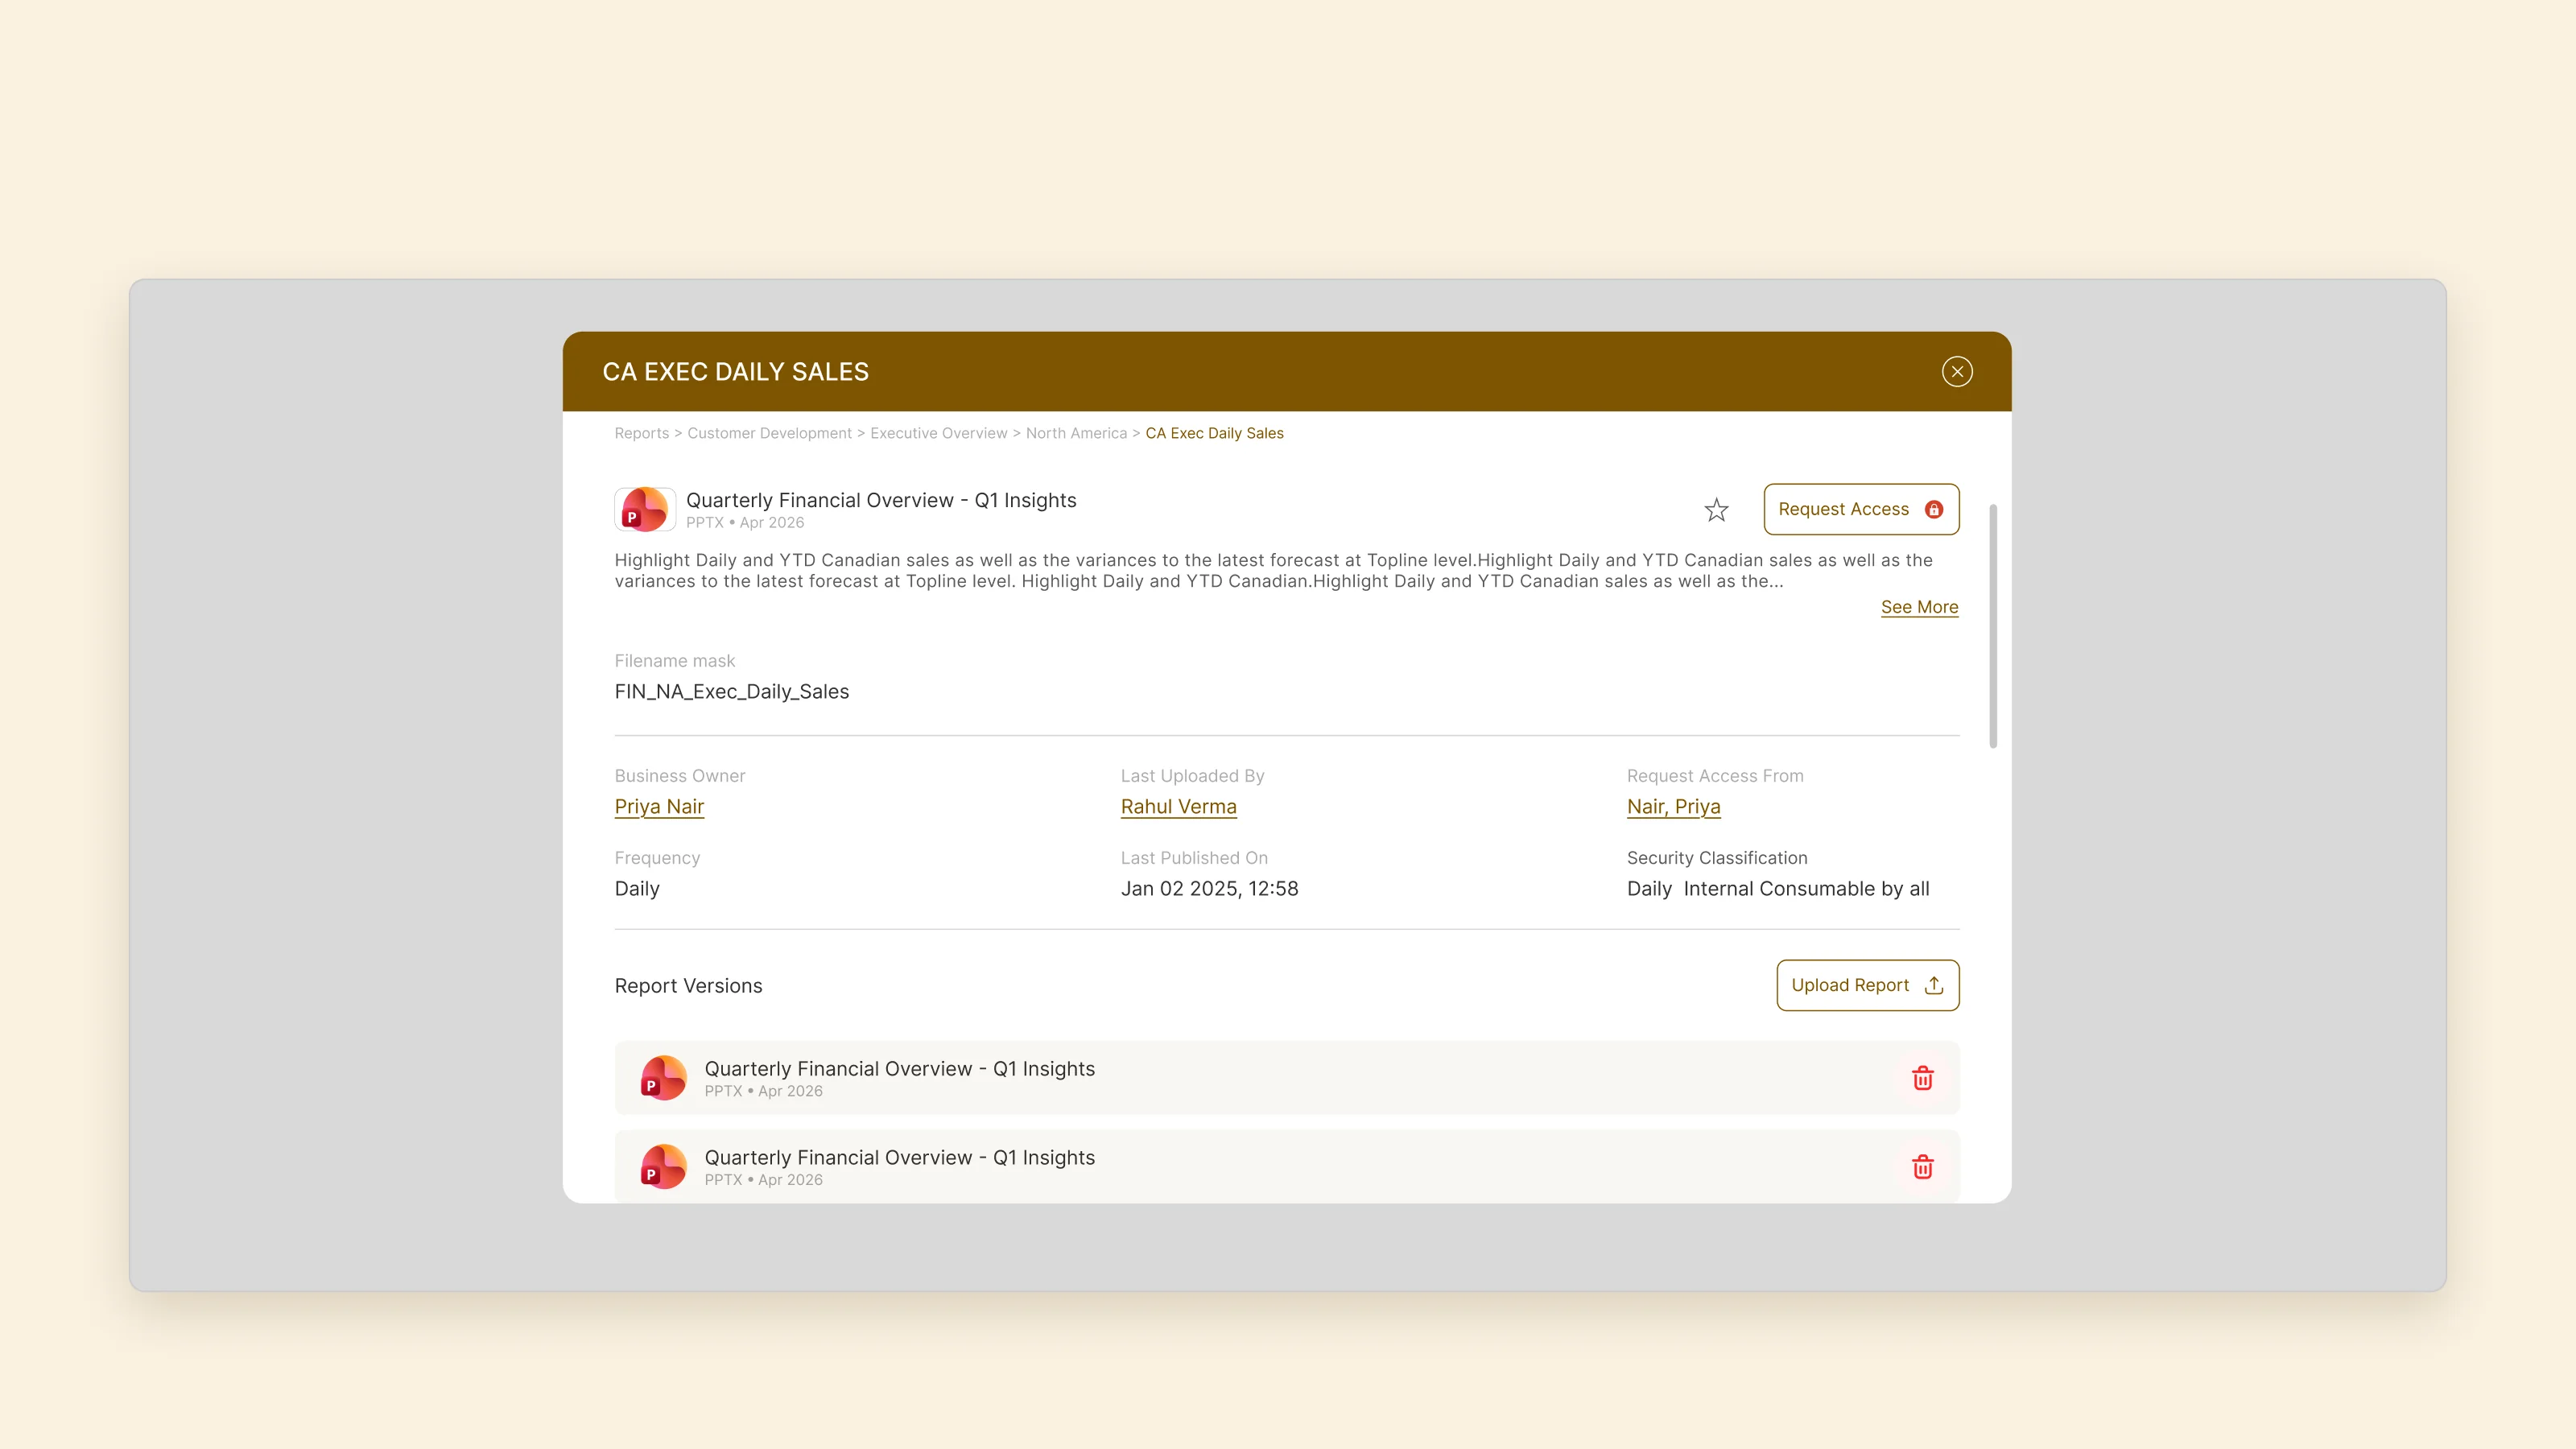Screen dimensions: 2576x1449
Task: Select the Daily value under Frequency
Action: coord(637,888)
